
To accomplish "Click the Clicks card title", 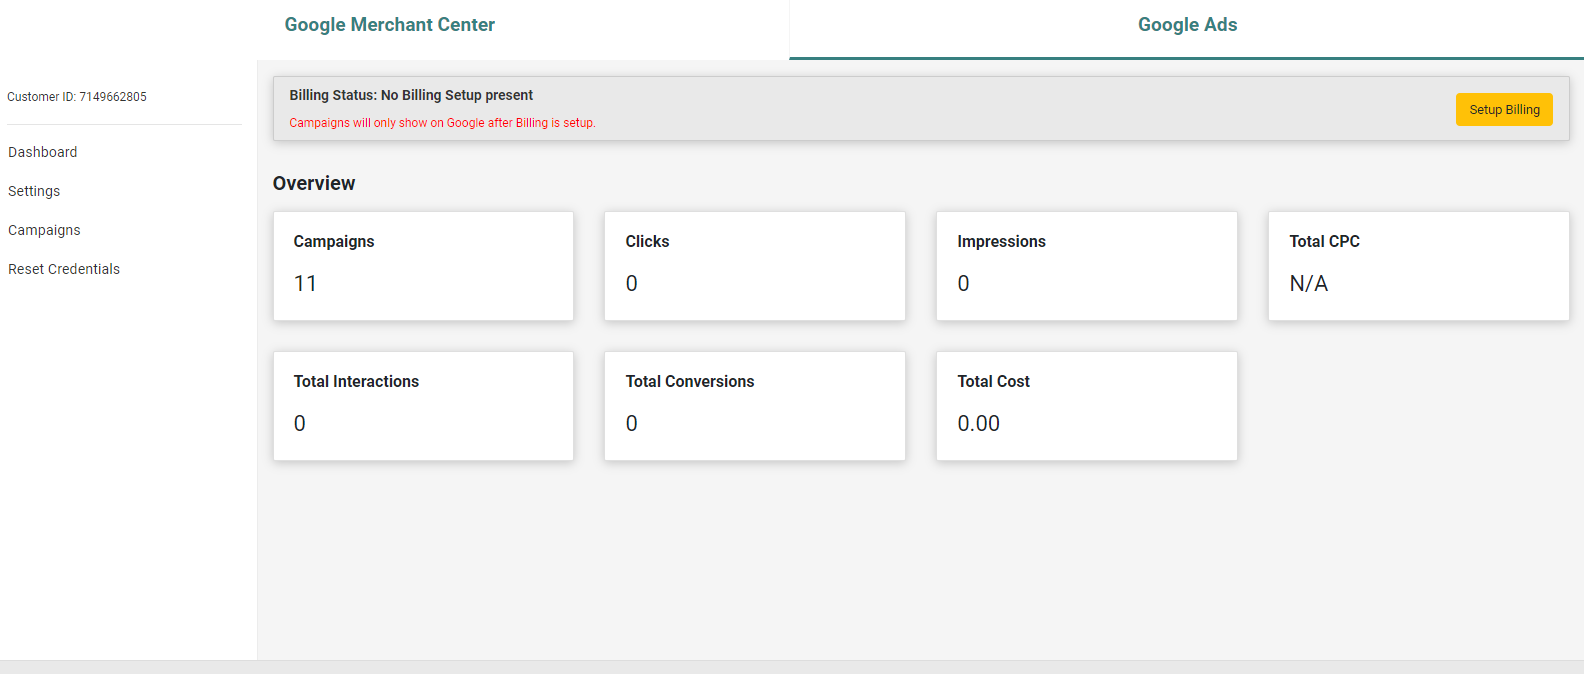I will 647,241.
